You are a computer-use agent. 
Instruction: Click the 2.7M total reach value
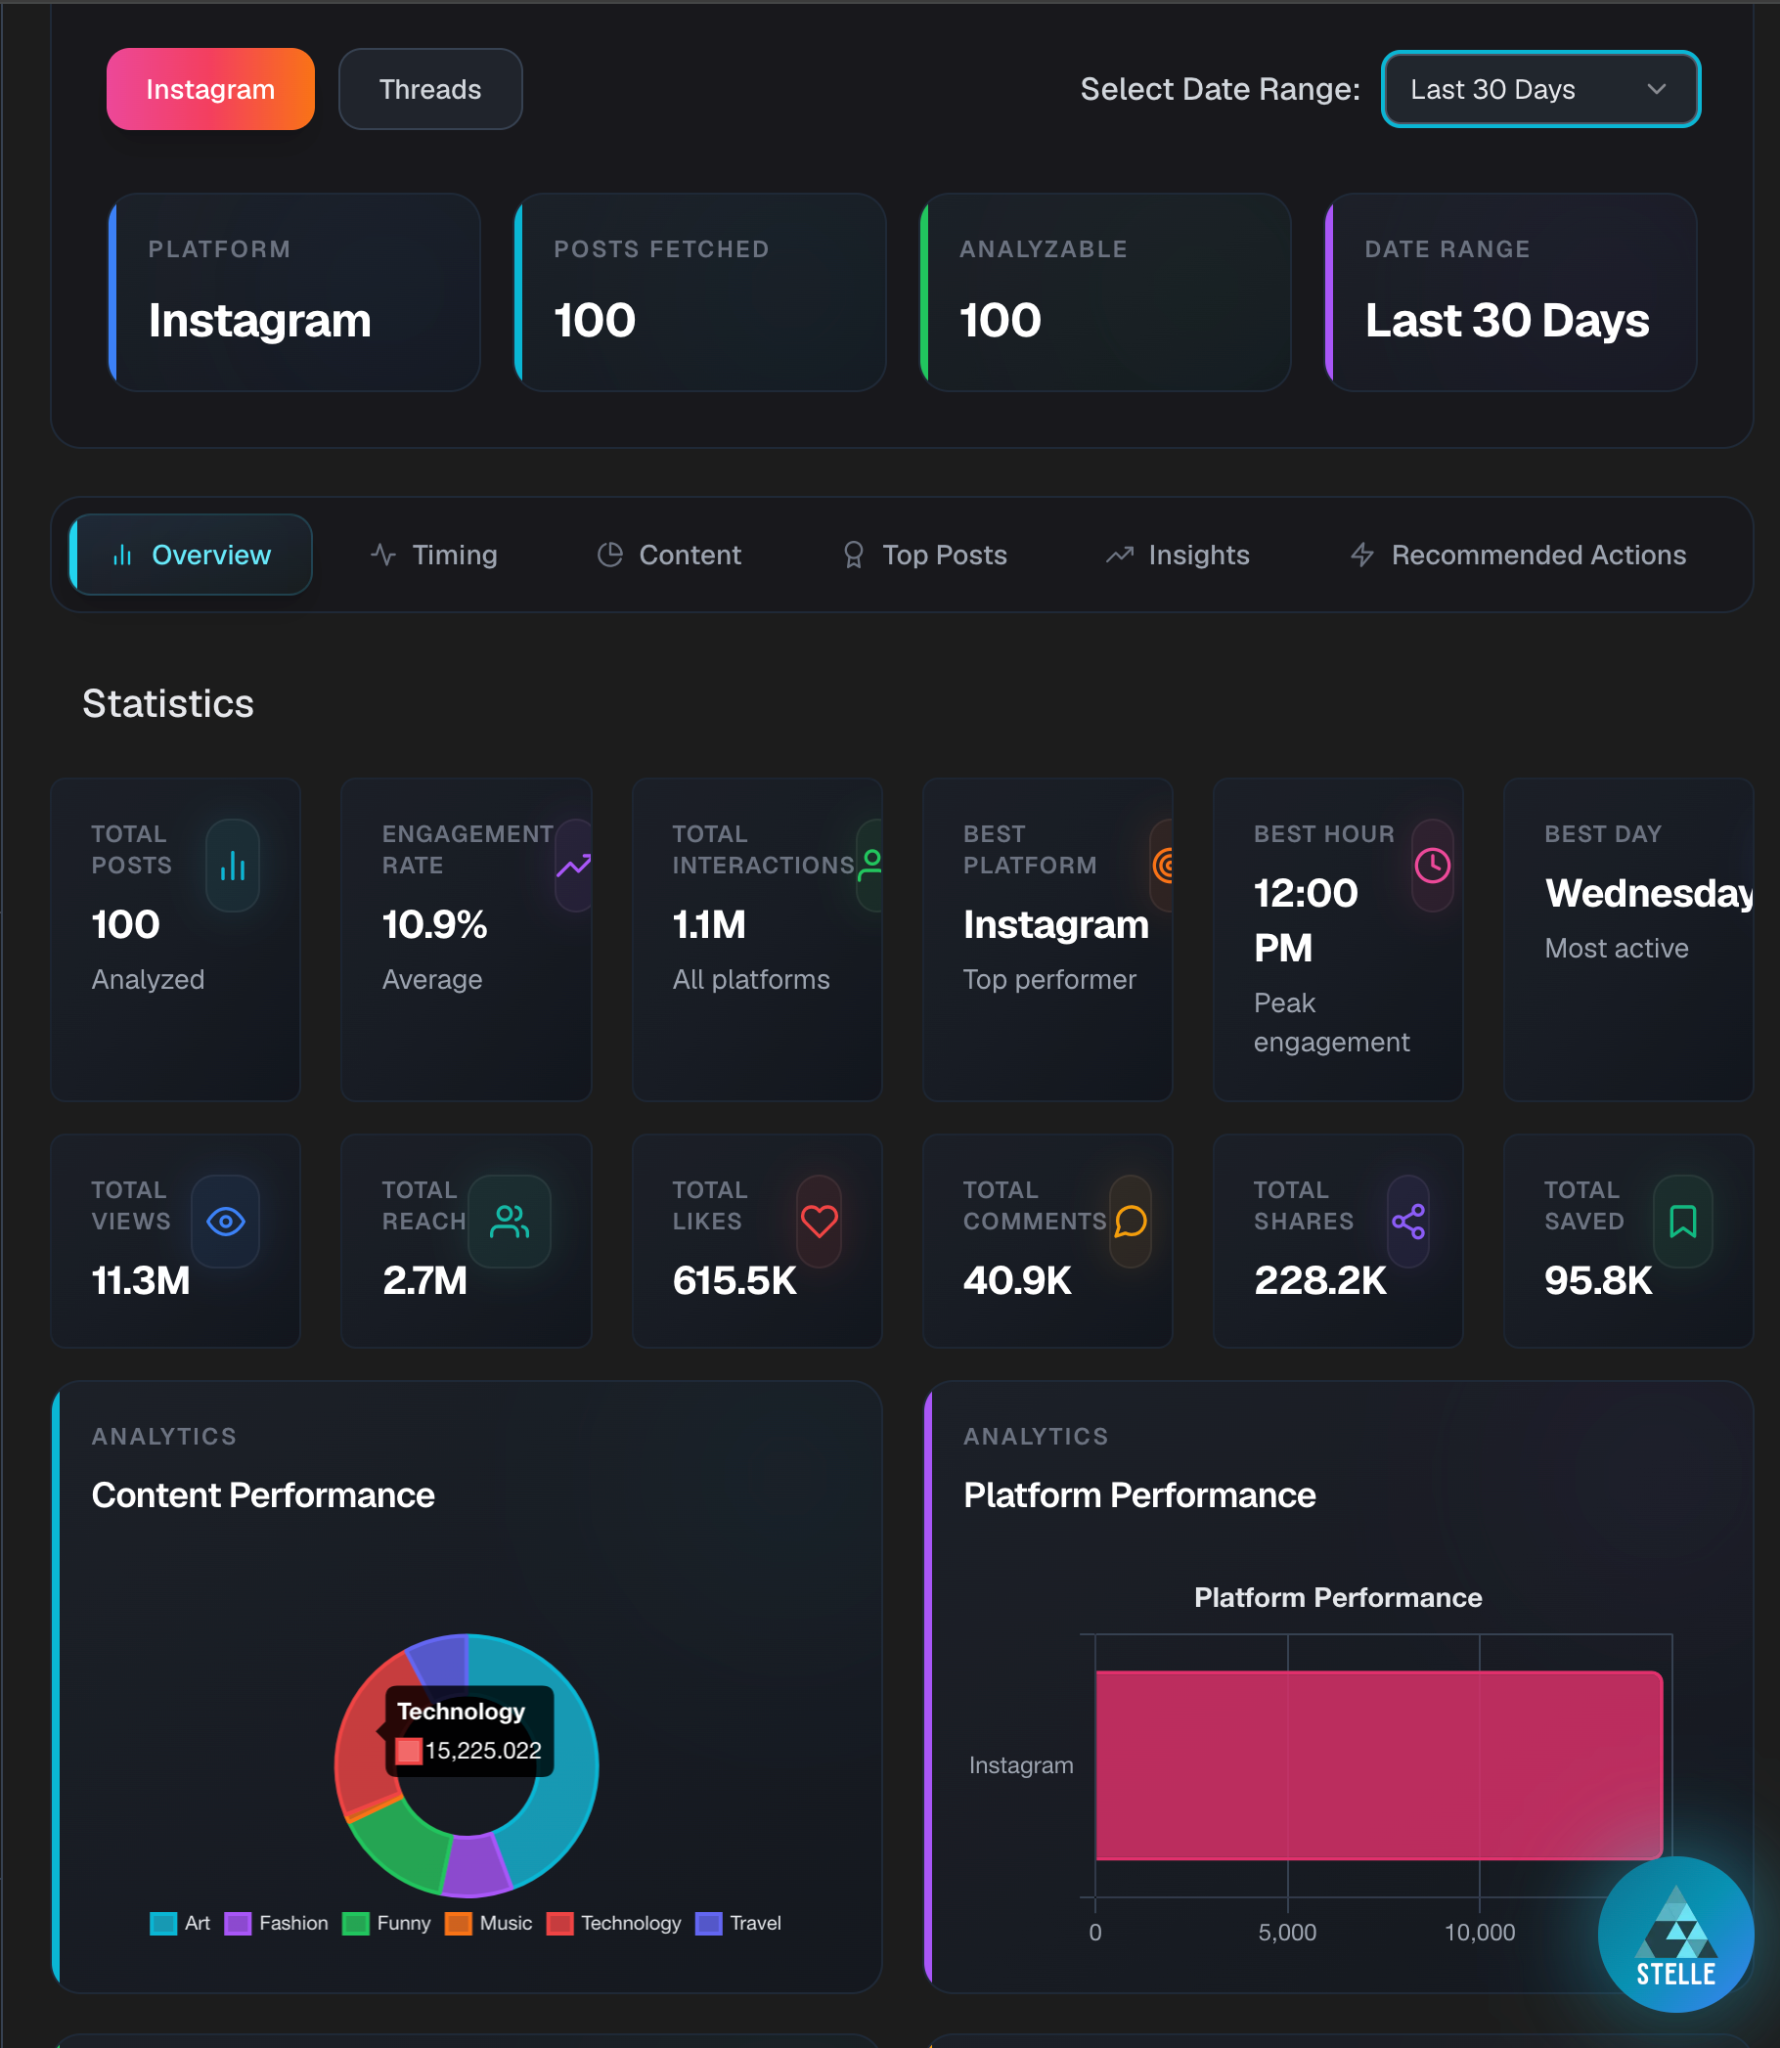coord(425,1281)
